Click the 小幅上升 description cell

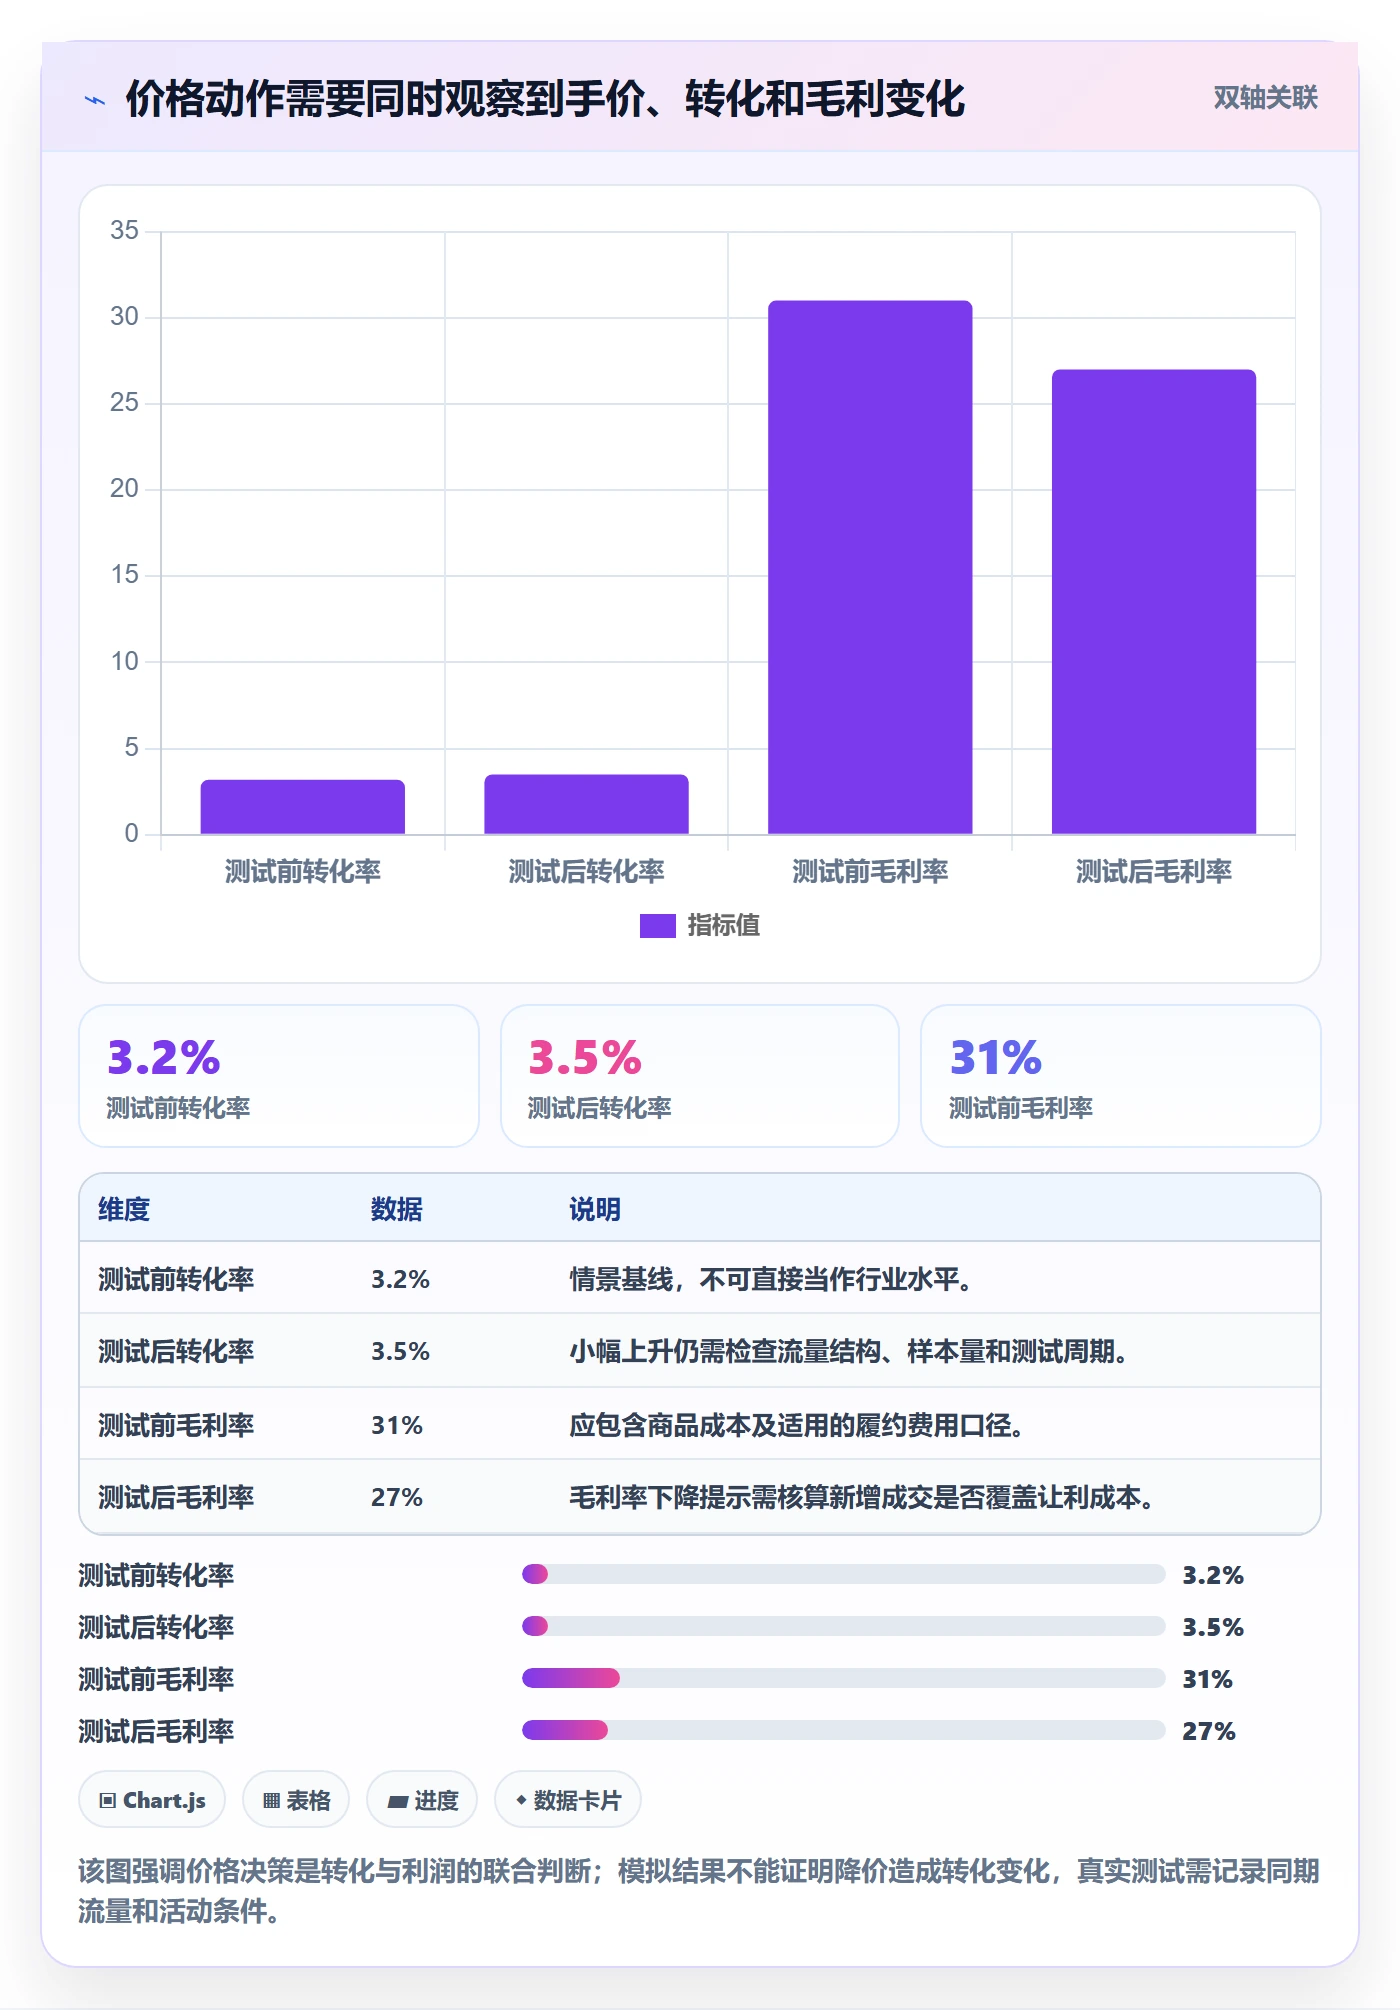click(849, 1351)
